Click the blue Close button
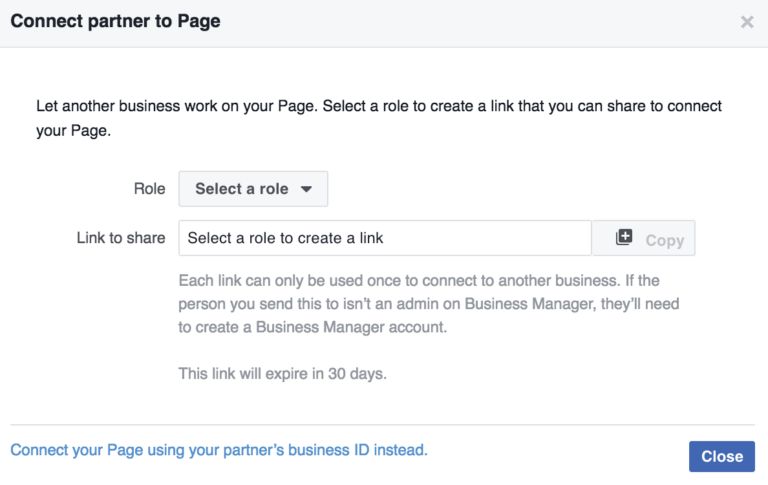Image resolution: width=768 pixels, height=485 pixels. click(x=721, y=456)
